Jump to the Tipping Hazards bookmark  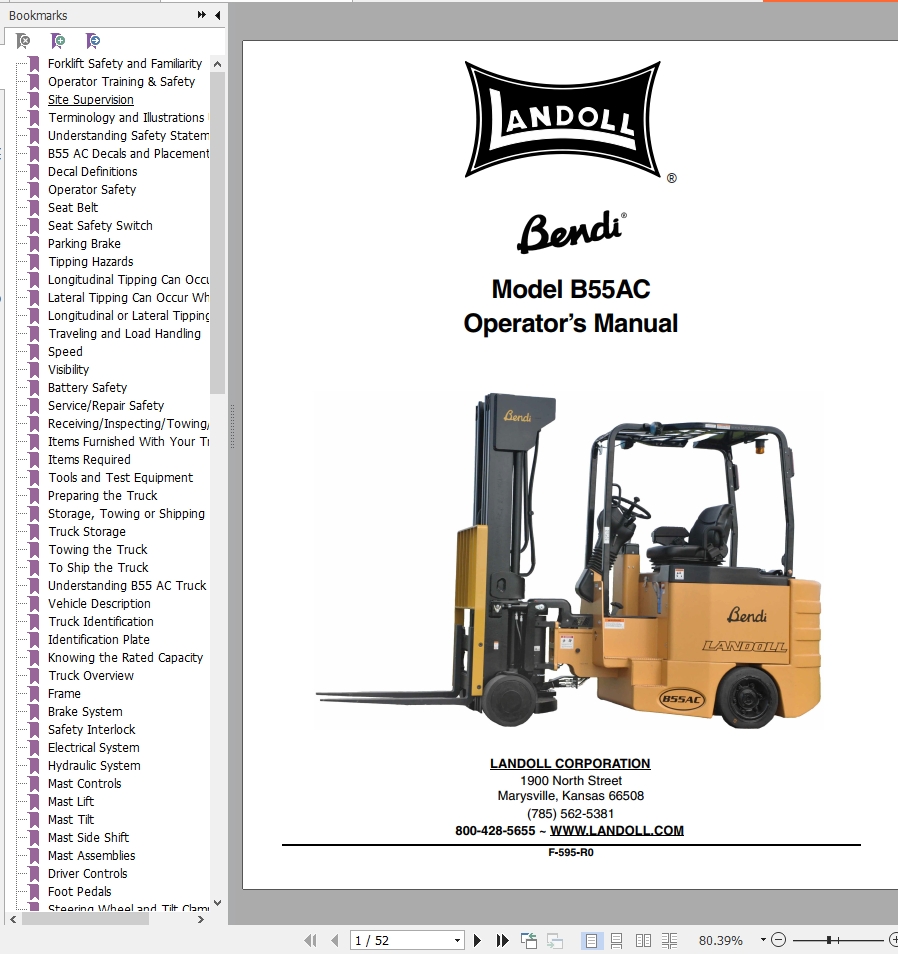point(90,262)
